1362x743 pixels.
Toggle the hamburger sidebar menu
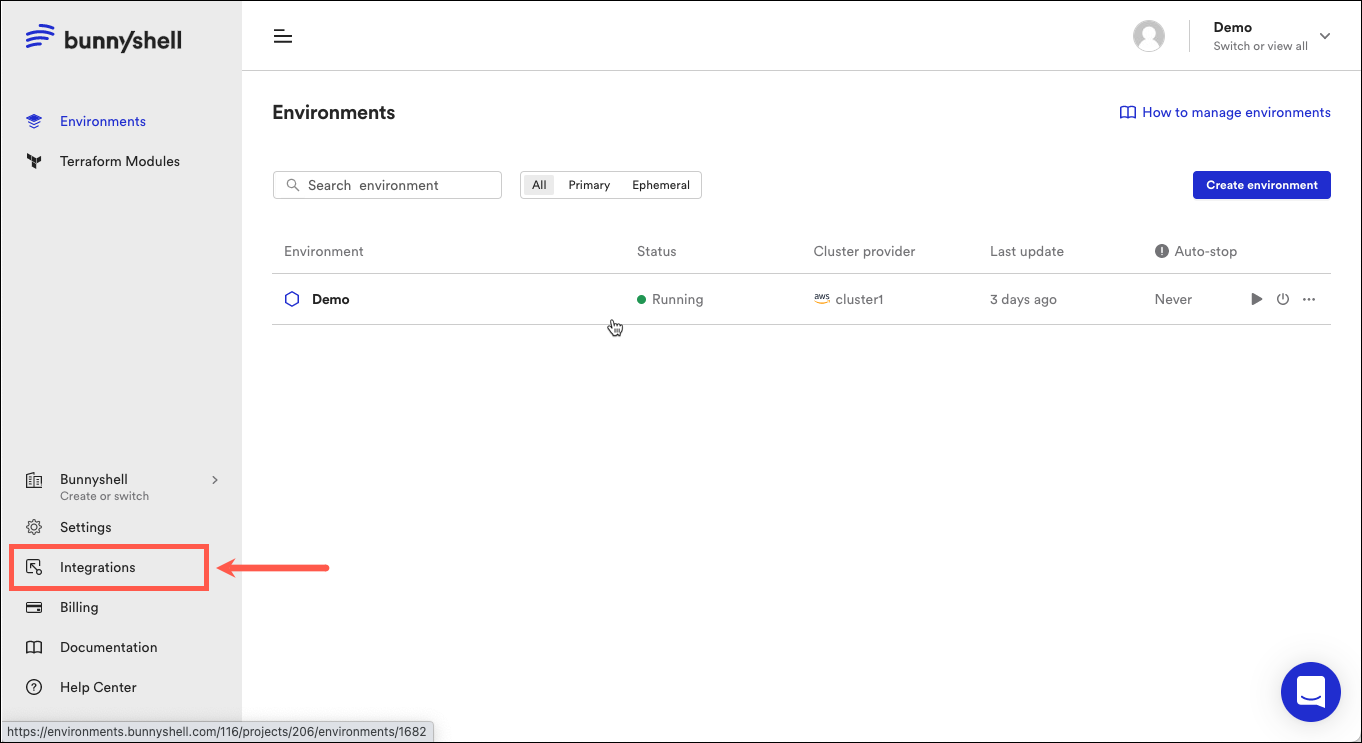[x=283, y=37]
